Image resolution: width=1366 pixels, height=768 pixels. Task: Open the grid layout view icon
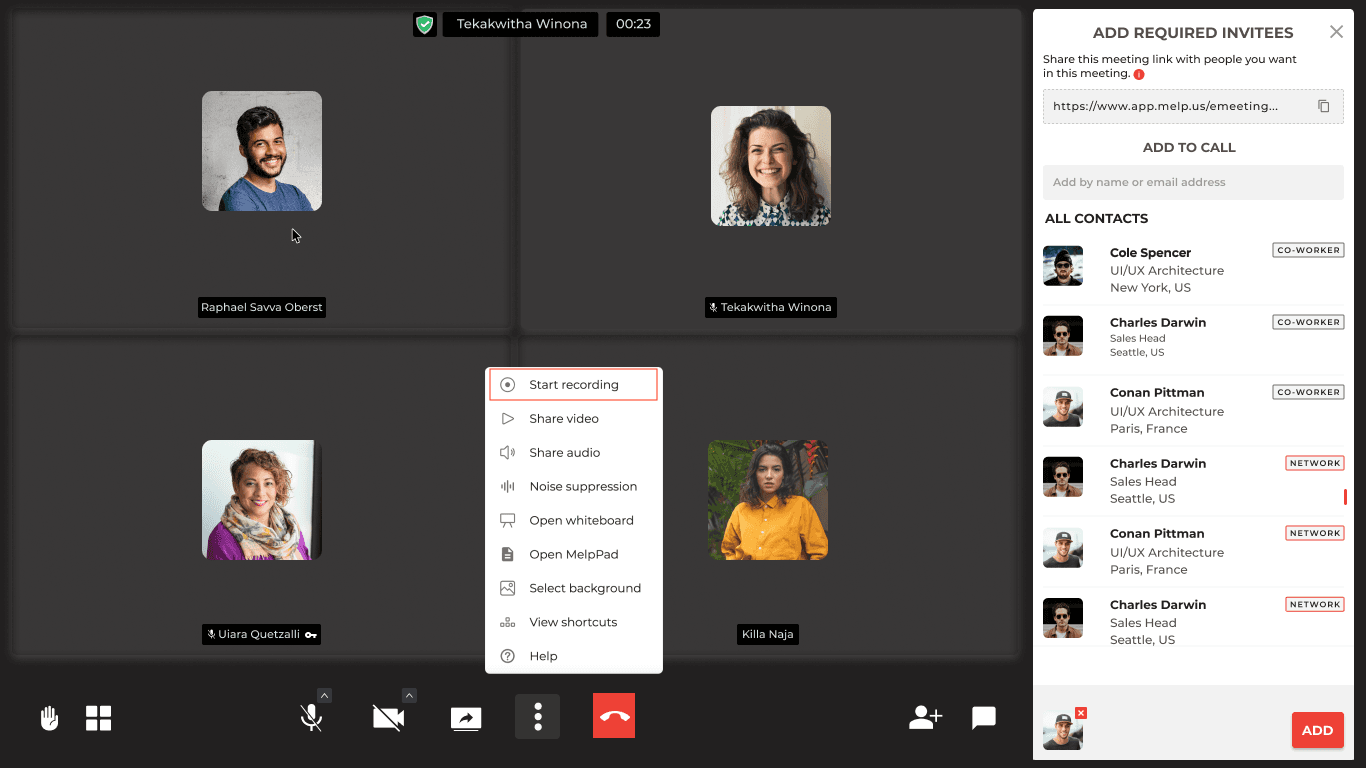pos(99,718)
